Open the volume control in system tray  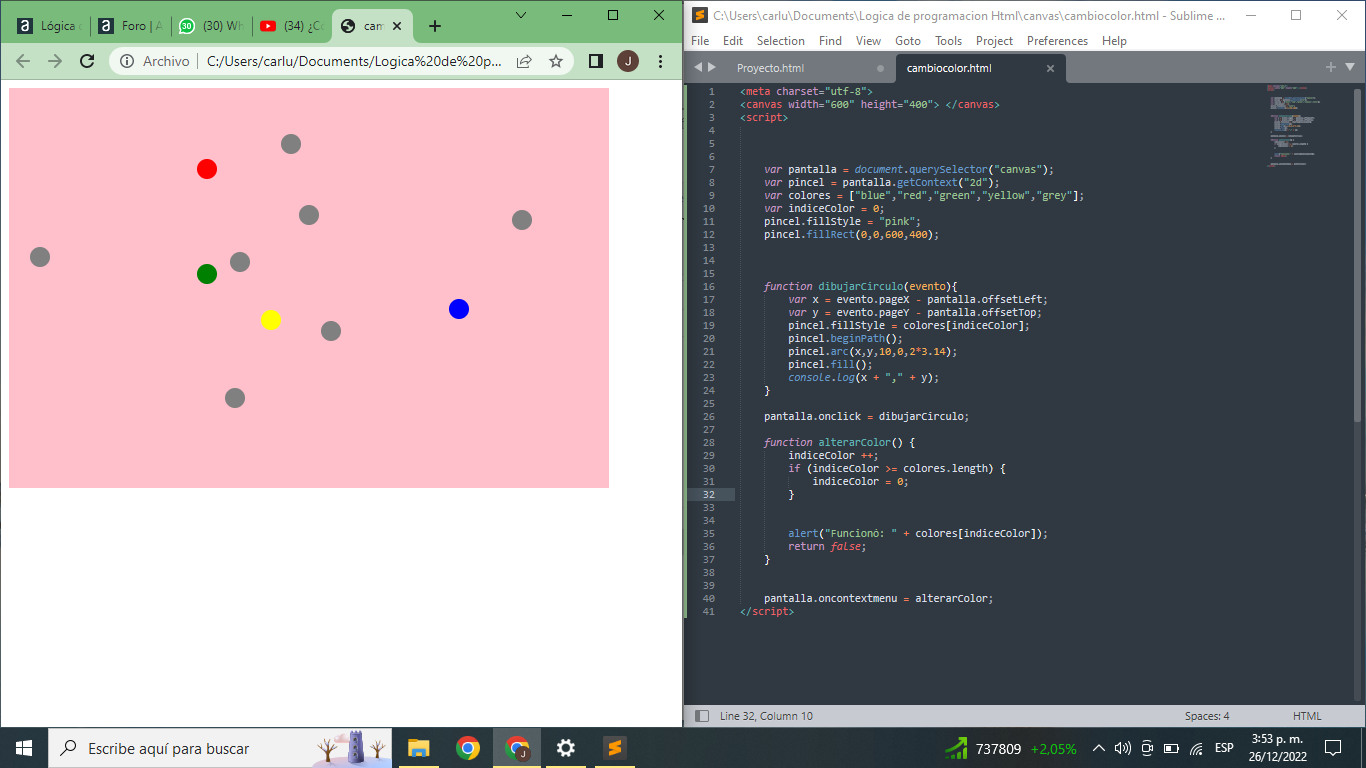[1123, 748]
